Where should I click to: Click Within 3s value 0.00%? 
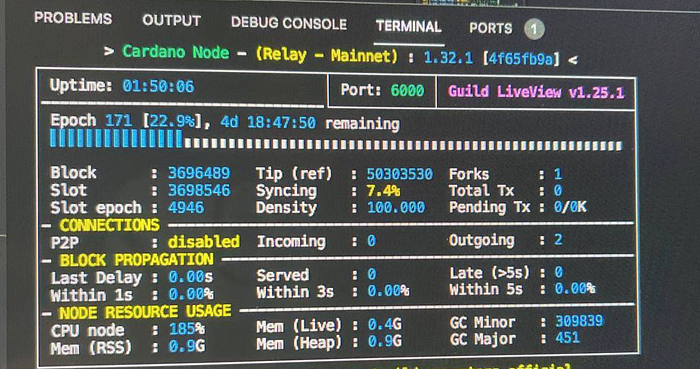(x=388, y=292)
